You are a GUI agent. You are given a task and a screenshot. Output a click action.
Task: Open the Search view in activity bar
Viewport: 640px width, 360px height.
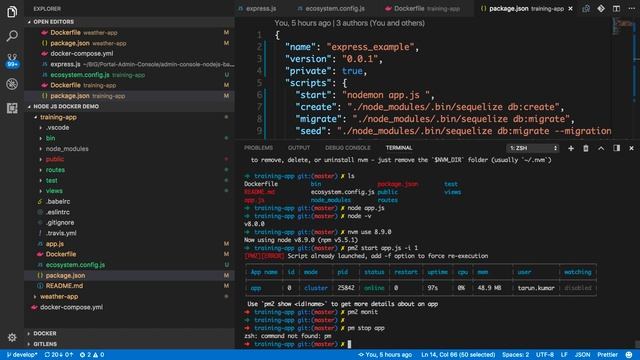coord(12,36)
